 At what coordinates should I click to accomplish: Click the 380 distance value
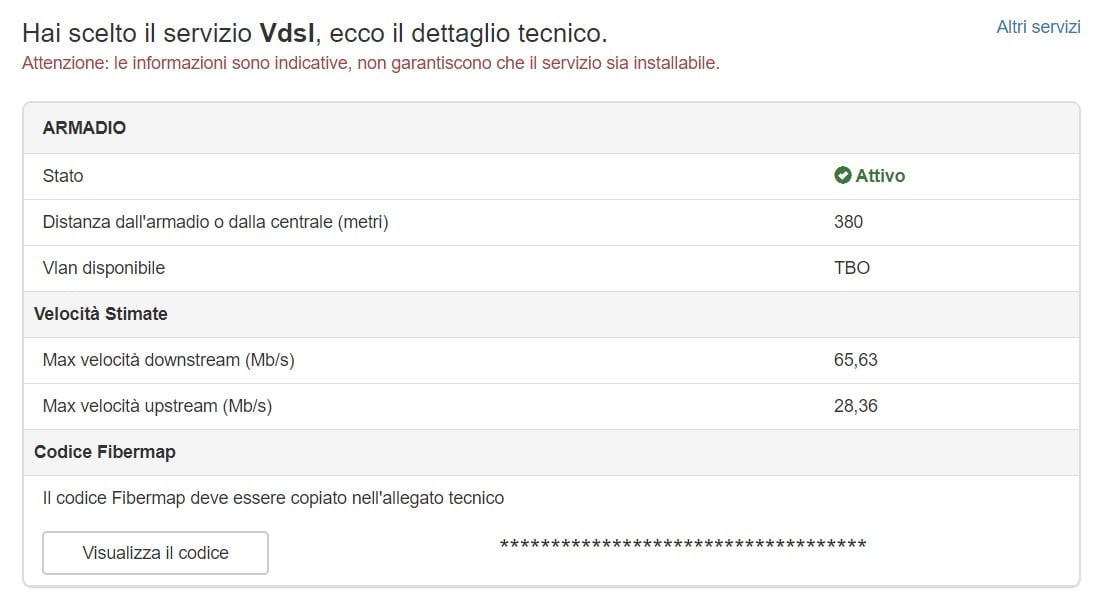click(848, 222)
